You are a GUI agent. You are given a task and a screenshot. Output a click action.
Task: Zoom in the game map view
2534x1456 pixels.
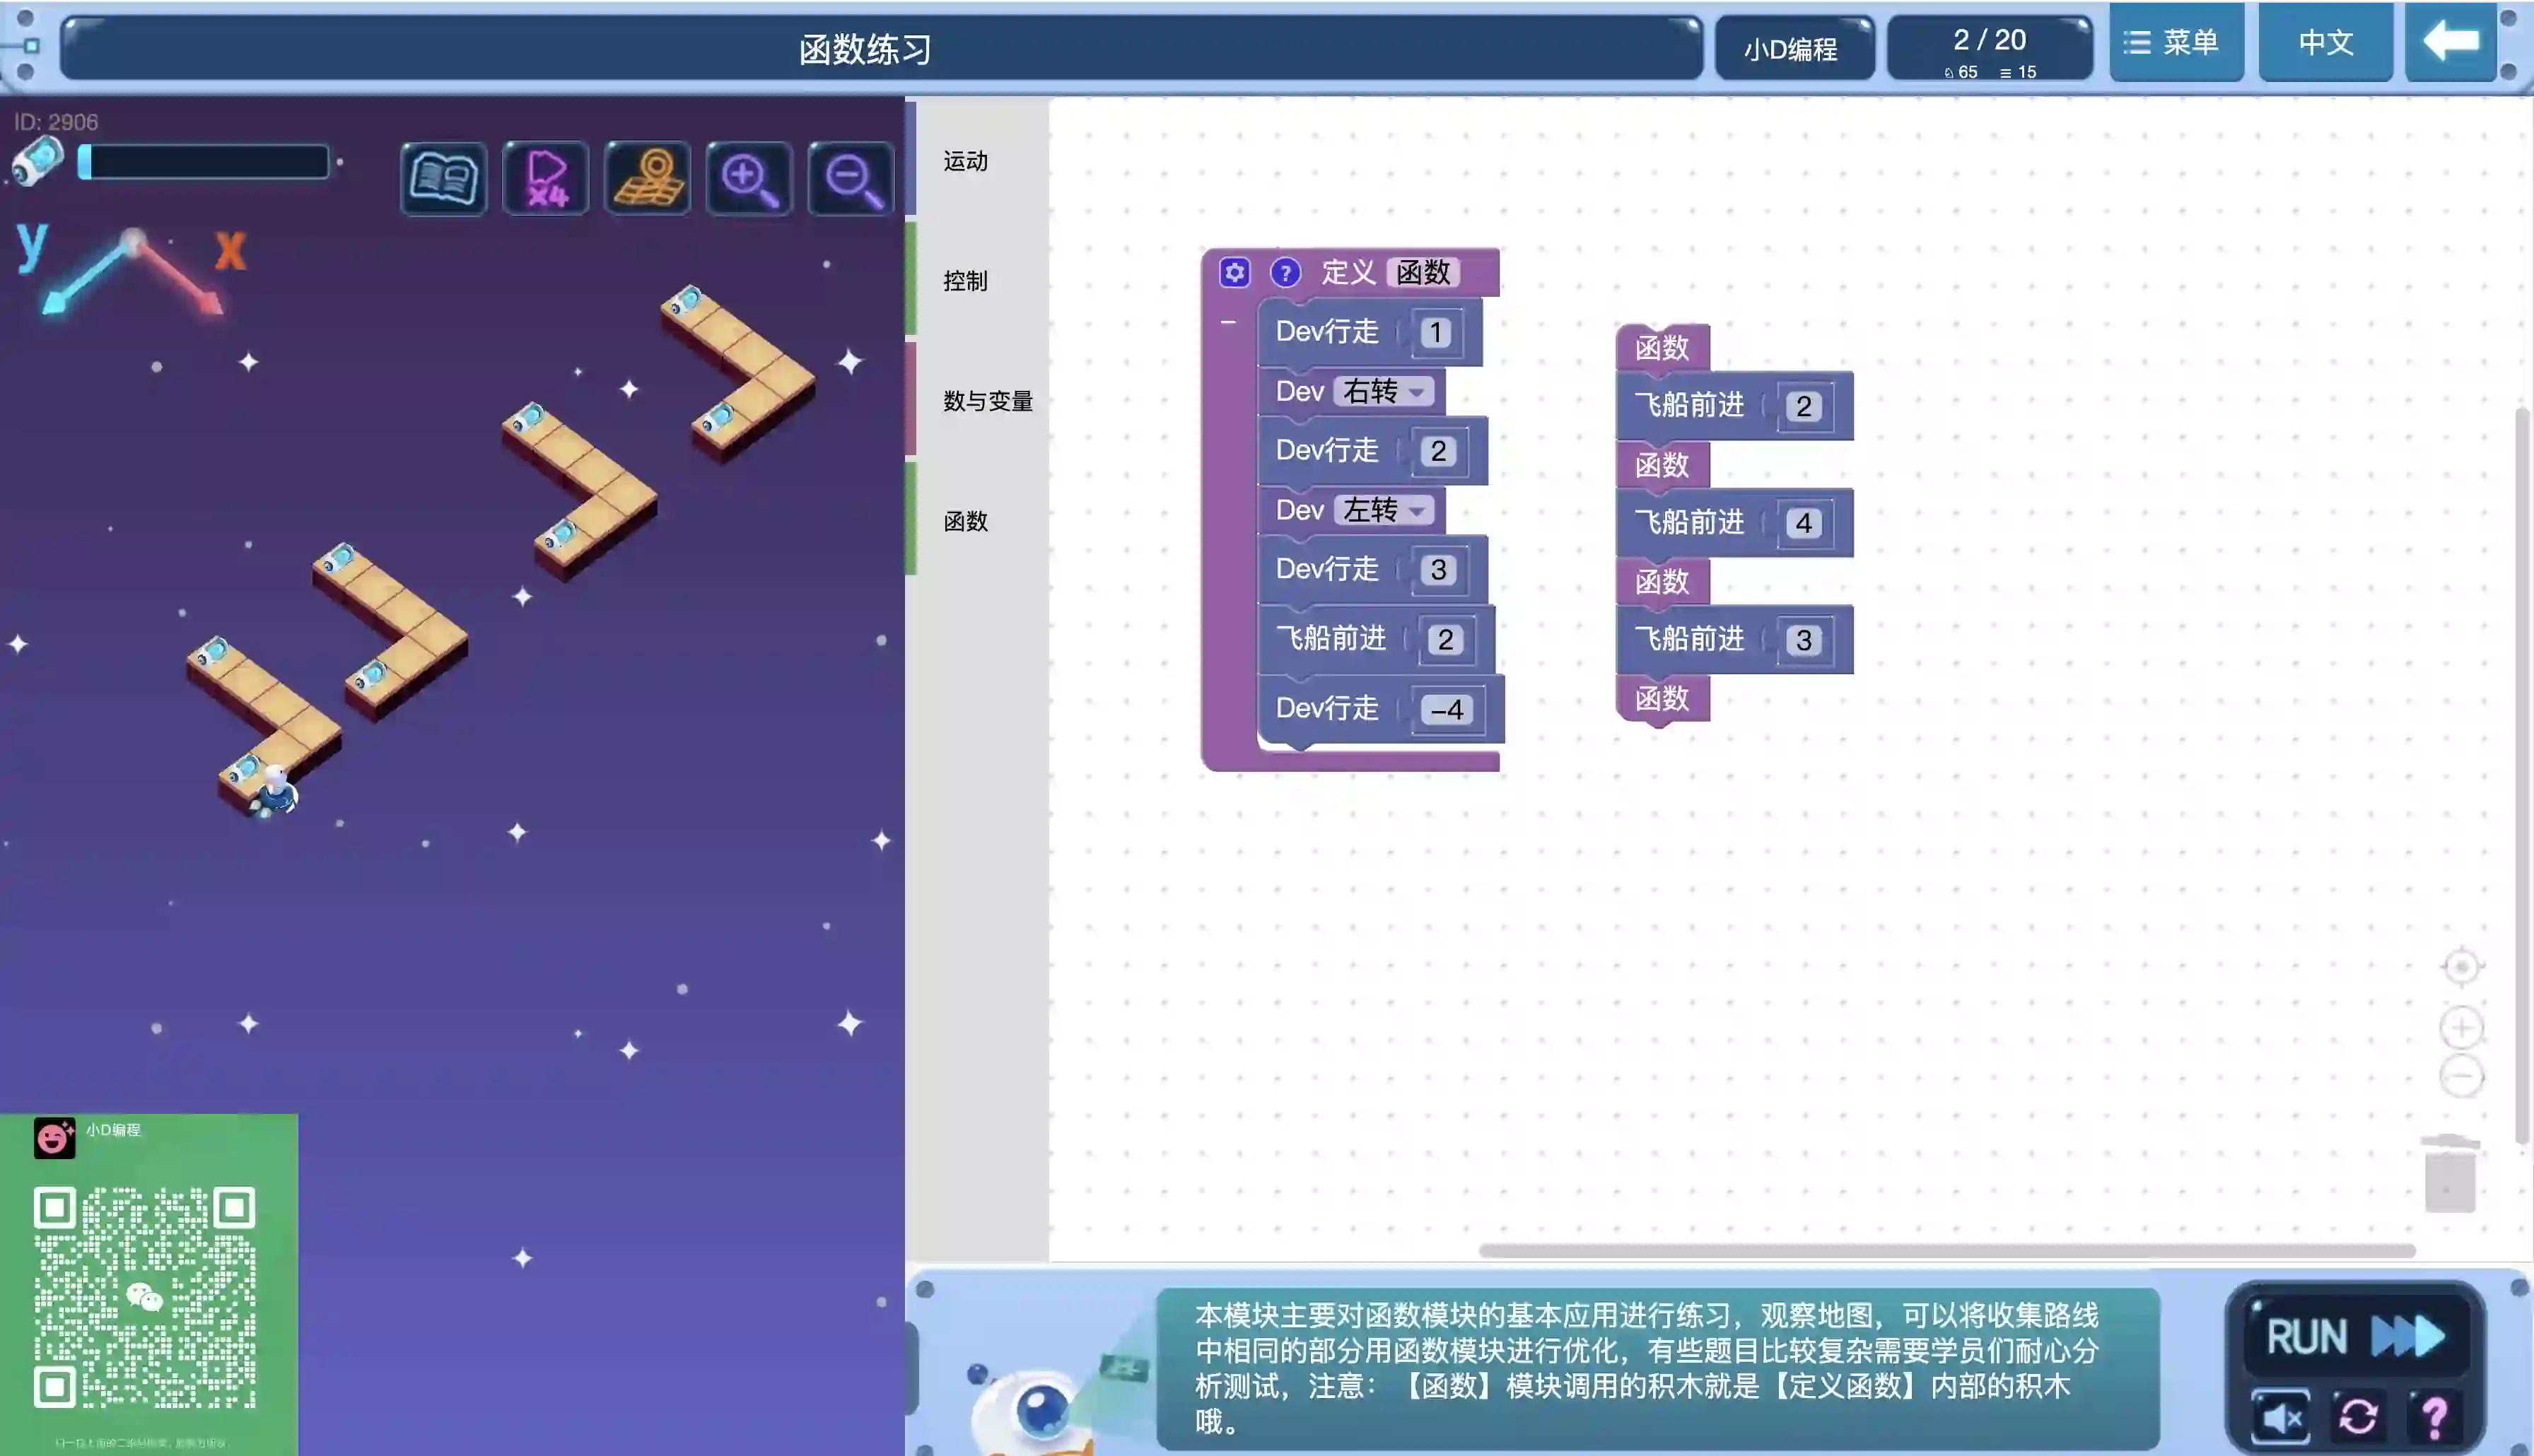point(749,179)
